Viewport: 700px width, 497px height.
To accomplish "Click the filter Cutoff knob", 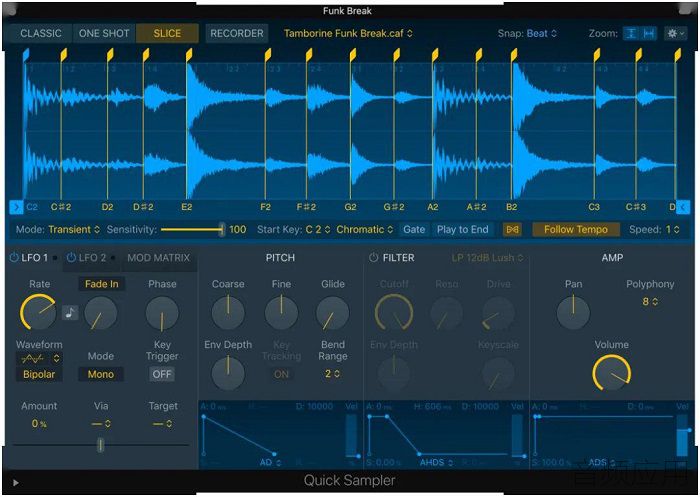I will [x=394, y=312].
